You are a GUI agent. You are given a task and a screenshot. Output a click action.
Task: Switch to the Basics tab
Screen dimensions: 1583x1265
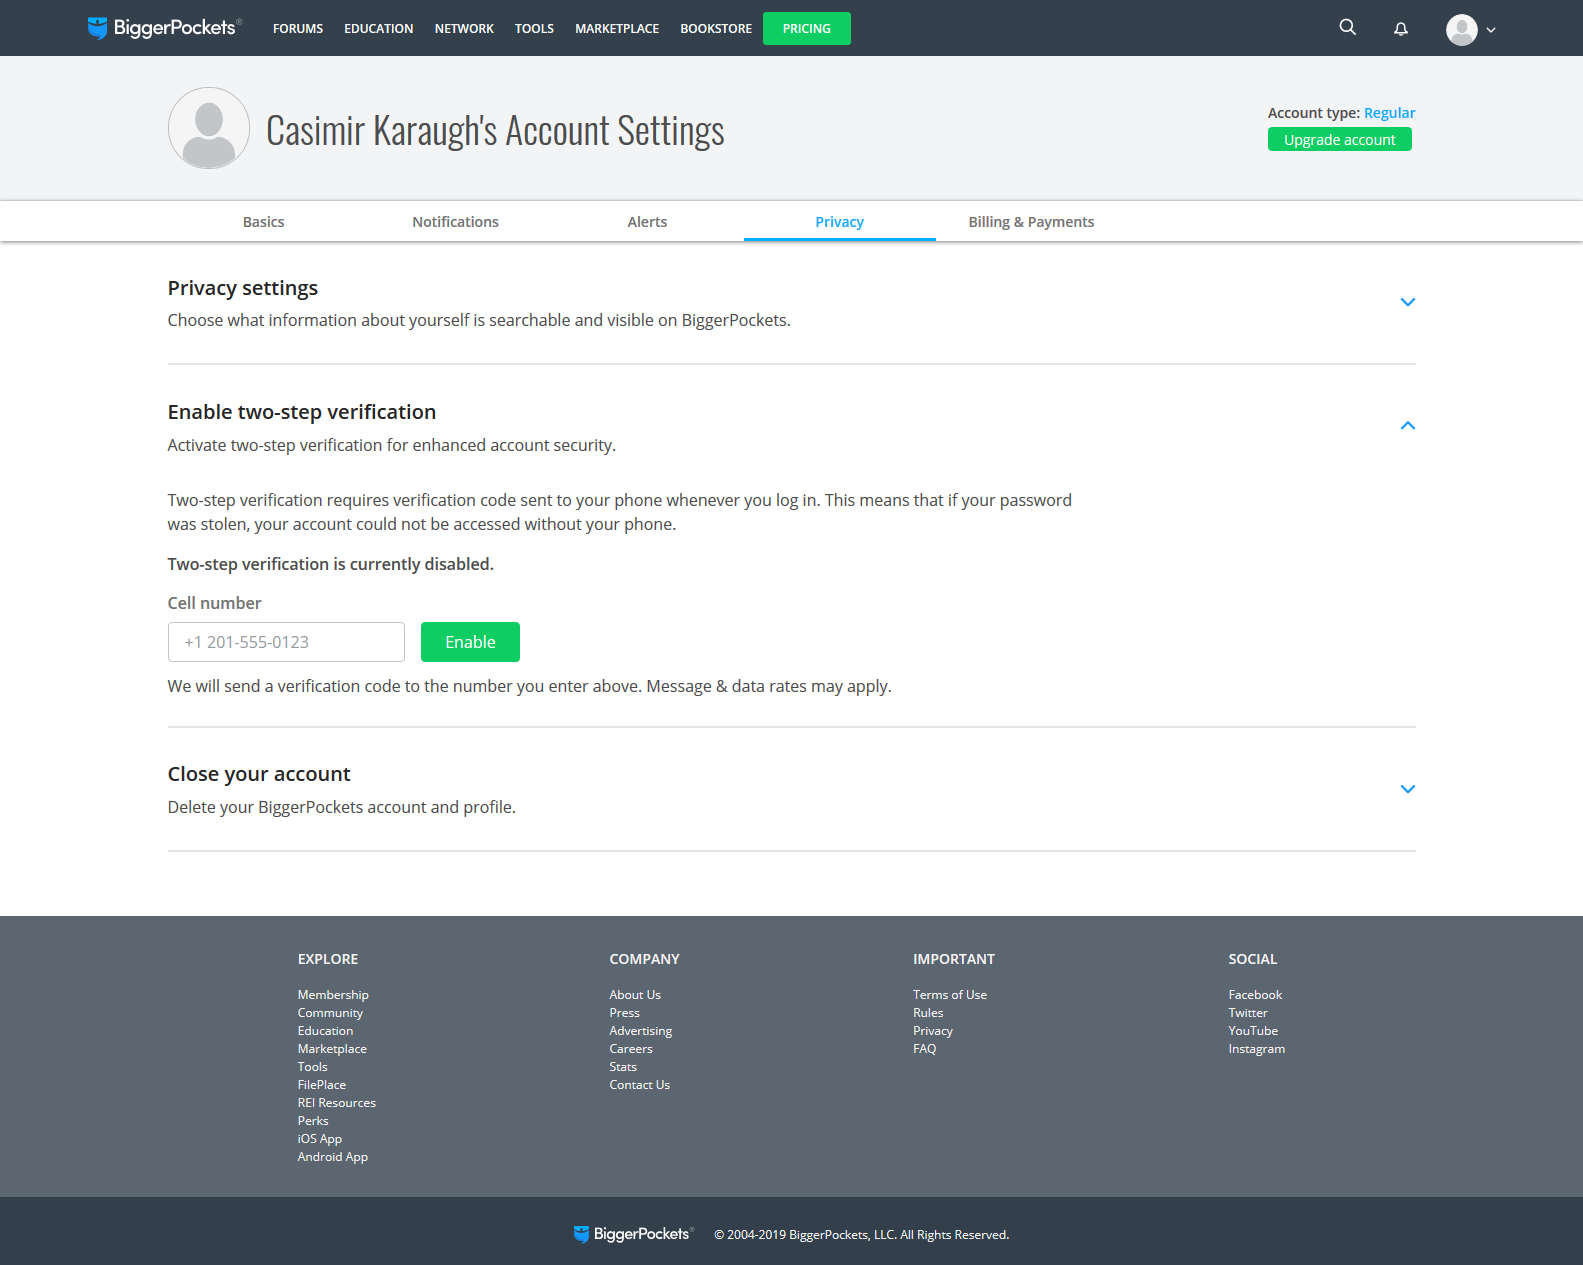point(264,222)
